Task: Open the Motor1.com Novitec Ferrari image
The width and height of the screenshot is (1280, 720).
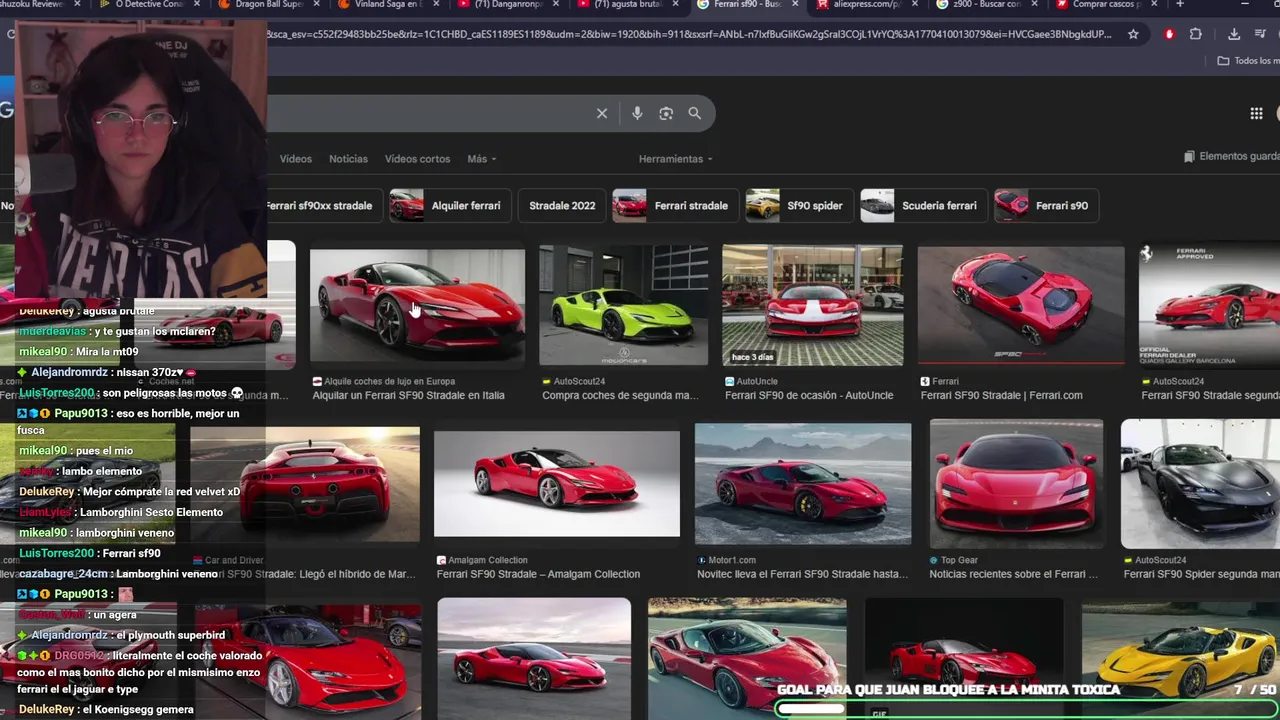Action: coord(803,484)
